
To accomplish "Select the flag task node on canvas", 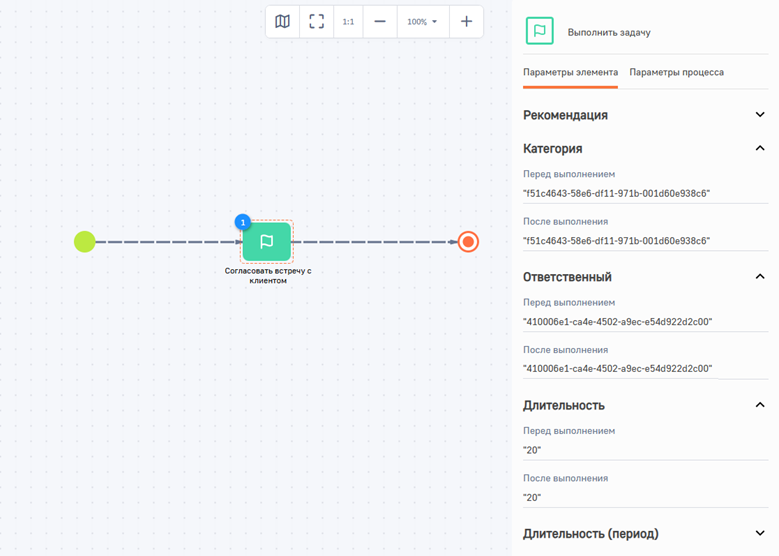I will 267,241.
